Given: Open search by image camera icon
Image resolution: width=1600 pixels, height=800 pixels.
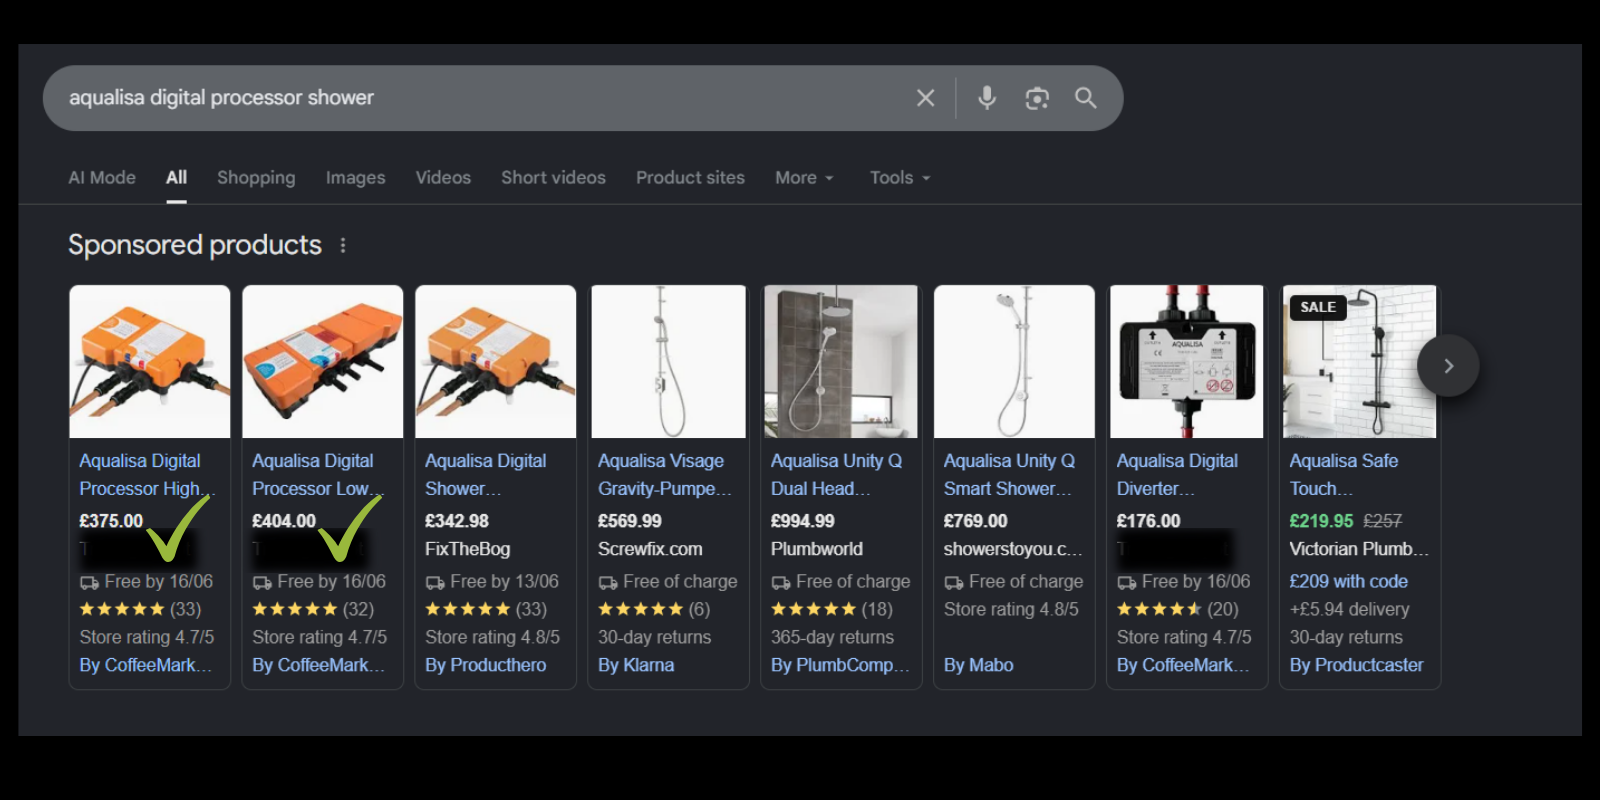Looking at the screenshot, I should pos(1037,98).
